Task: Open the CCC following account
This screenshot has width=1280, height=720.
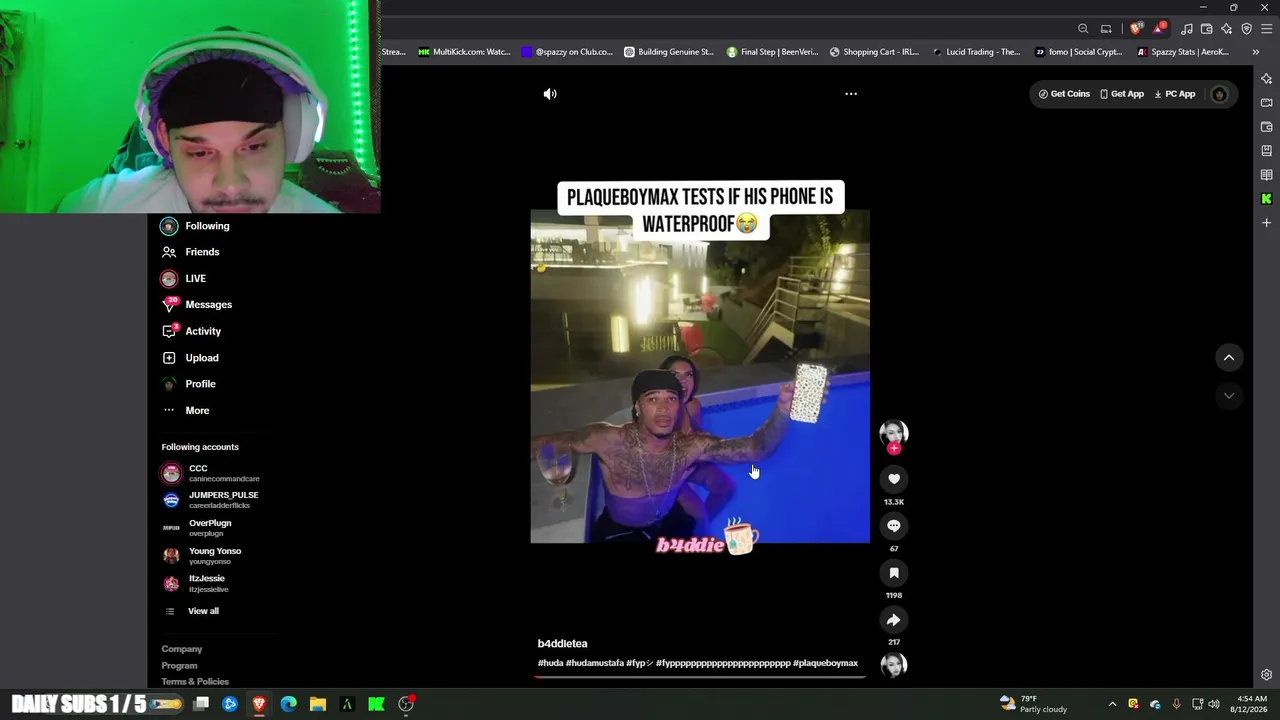Action: point(211,473)
